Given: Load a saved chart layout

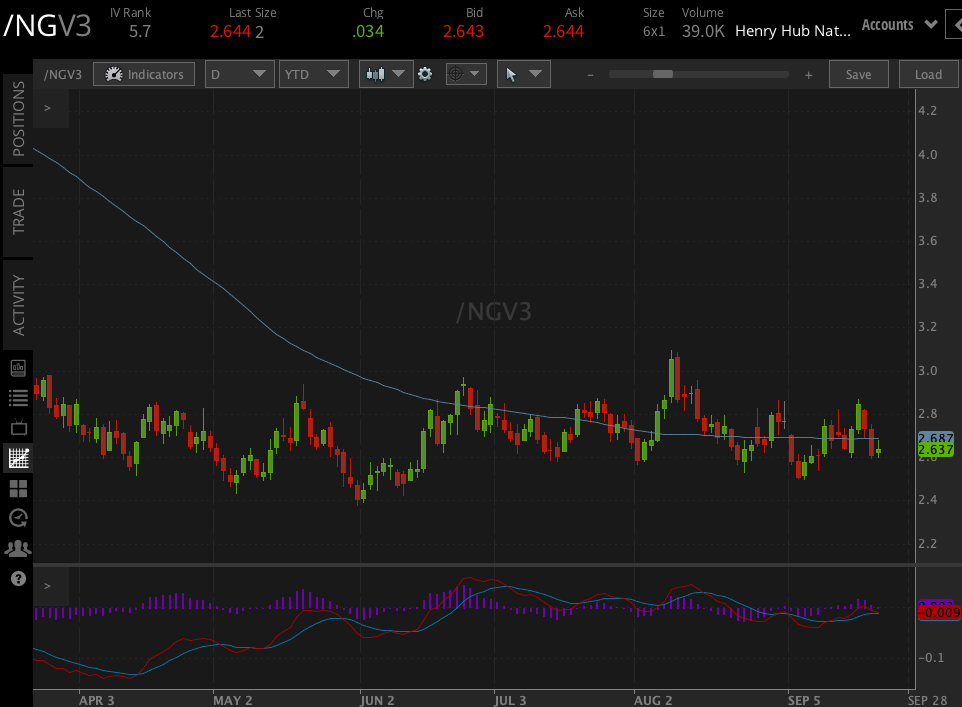Looking at the screenshot, I should [928, 73].
